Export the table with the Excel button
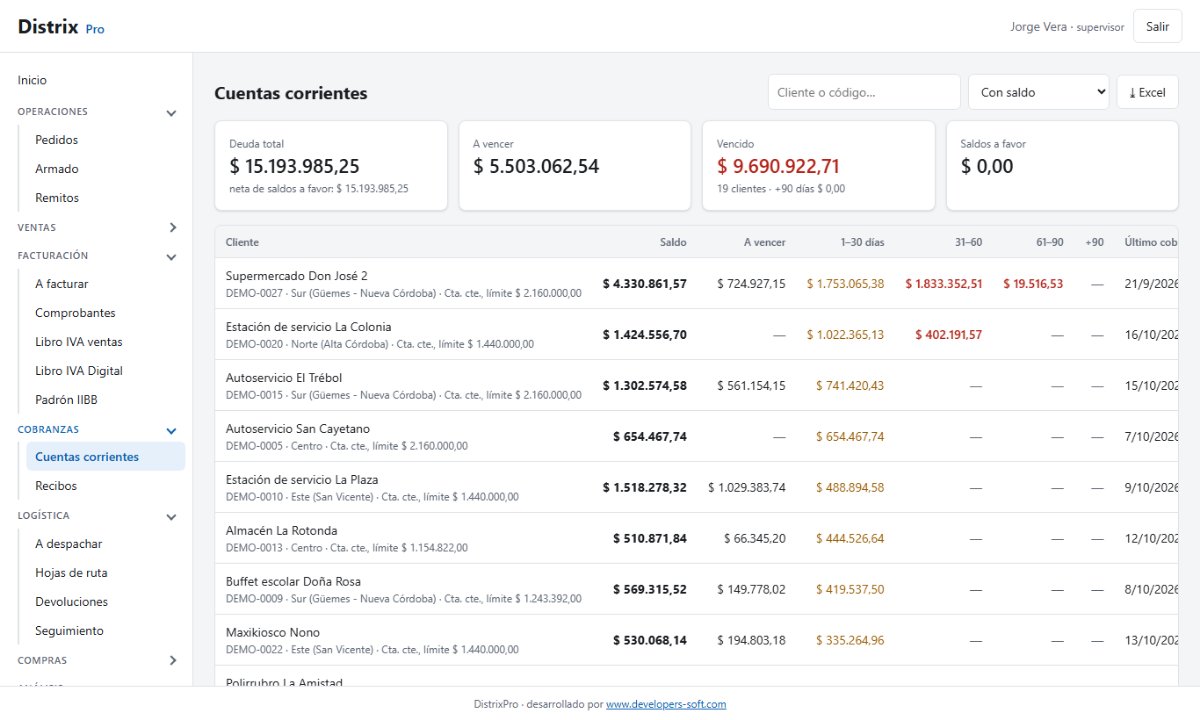 (1147, 92)
